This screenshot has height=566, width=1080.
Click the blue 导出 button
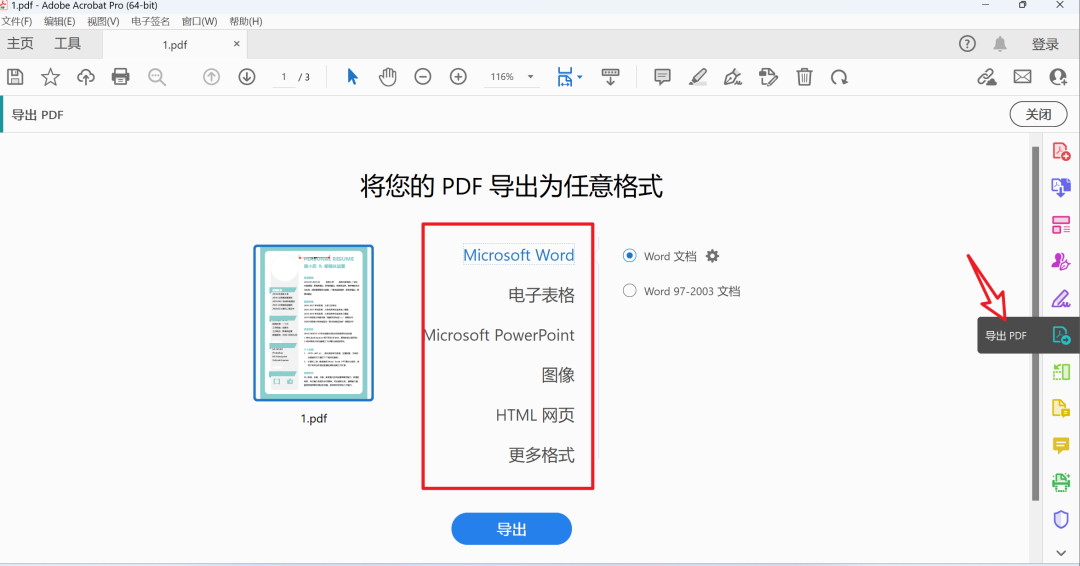tap(511, 529)
